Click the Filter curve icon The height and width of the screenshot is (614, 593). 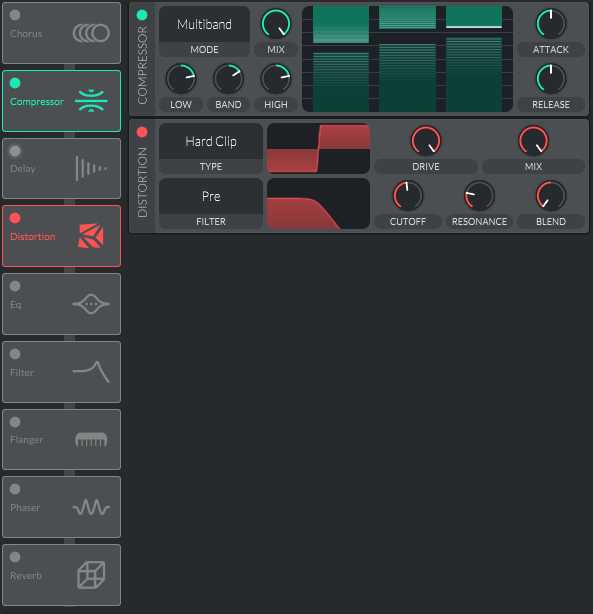[x=91, y=372]
